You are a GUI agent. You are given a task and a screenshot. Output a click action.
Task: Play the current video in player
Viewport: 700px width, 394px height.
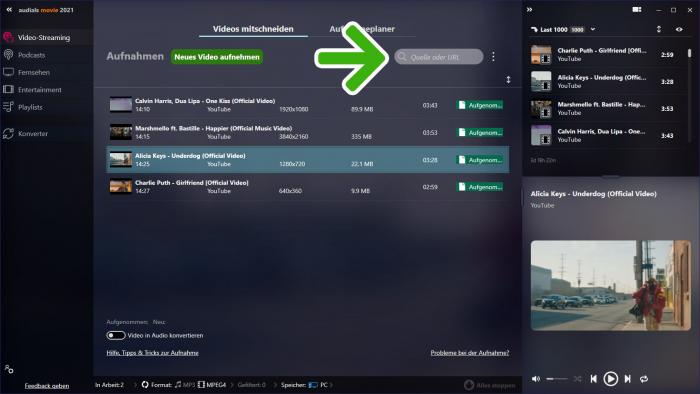point(610,379)
